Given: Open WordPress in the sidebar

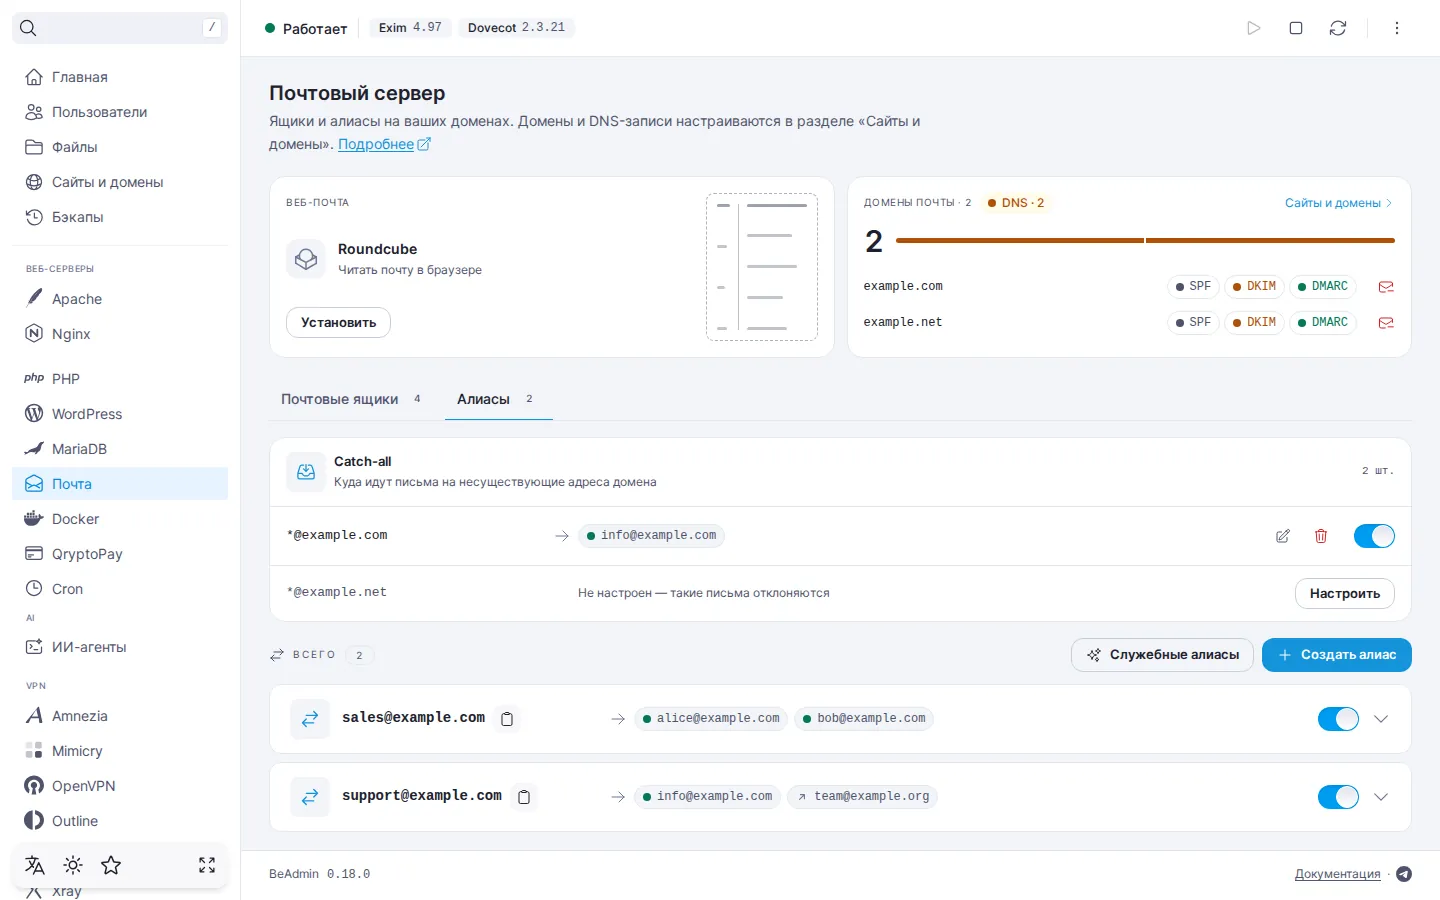Looking at the screenshot, I should 120,414.
